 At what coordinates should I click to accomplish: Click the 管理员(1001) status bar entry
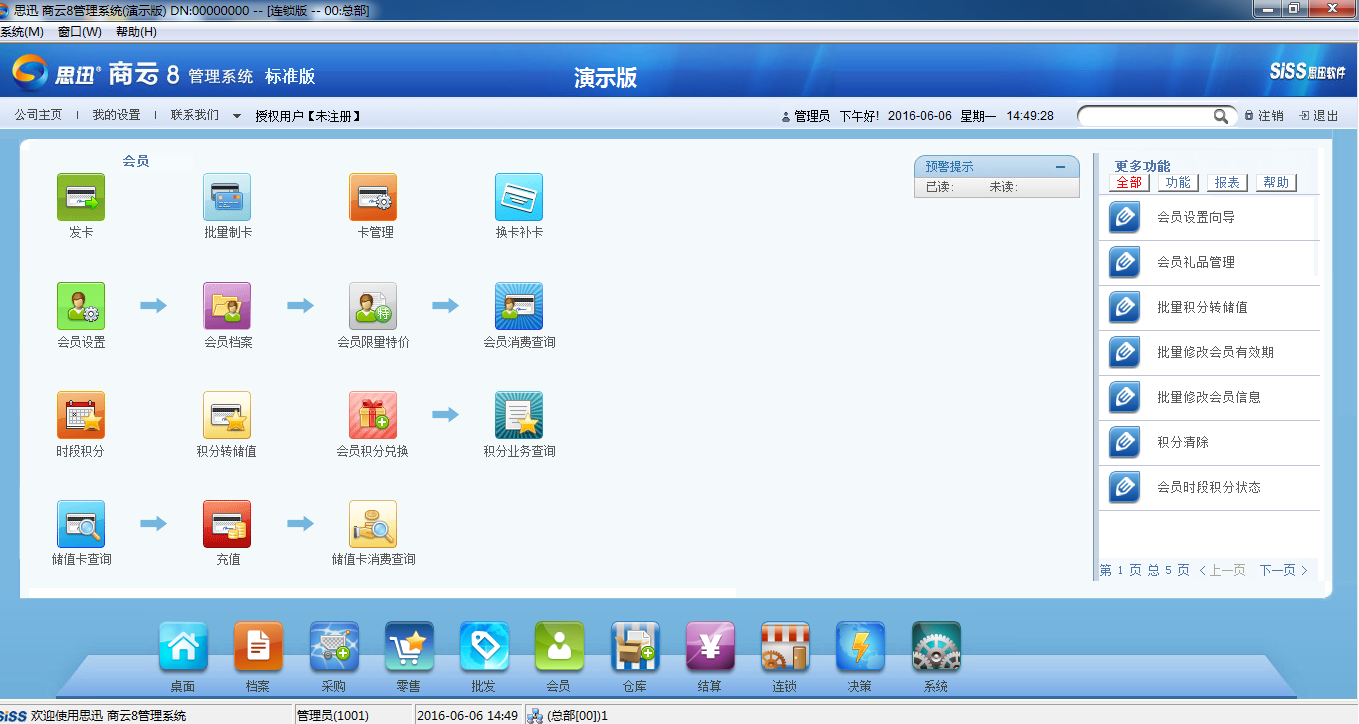333,716
